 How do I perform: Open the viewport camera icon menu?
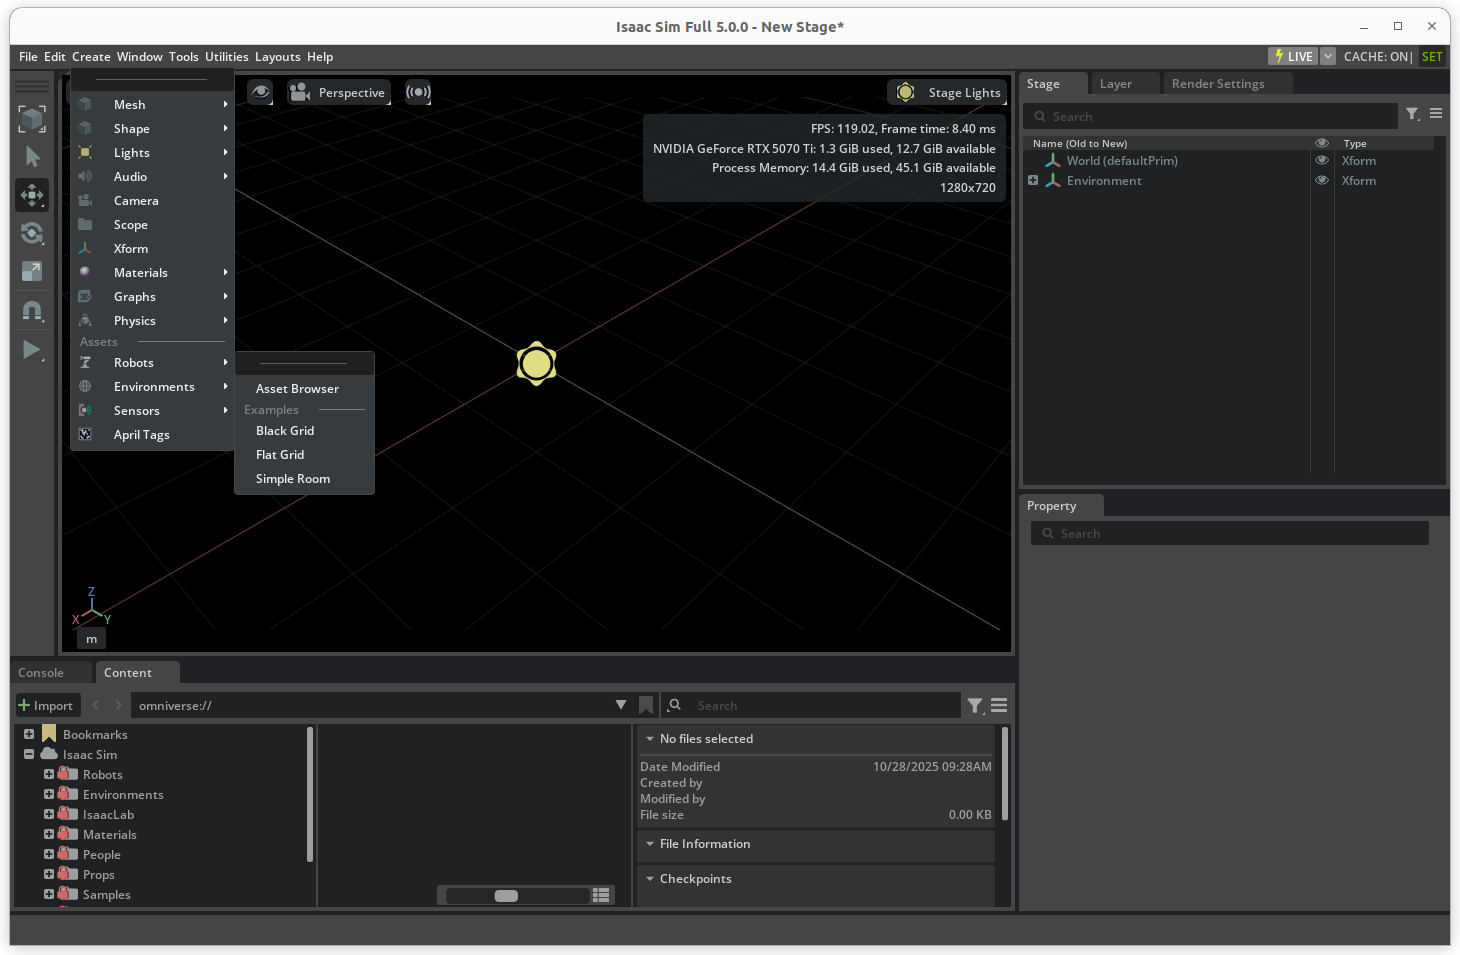(x=299, y=93)
